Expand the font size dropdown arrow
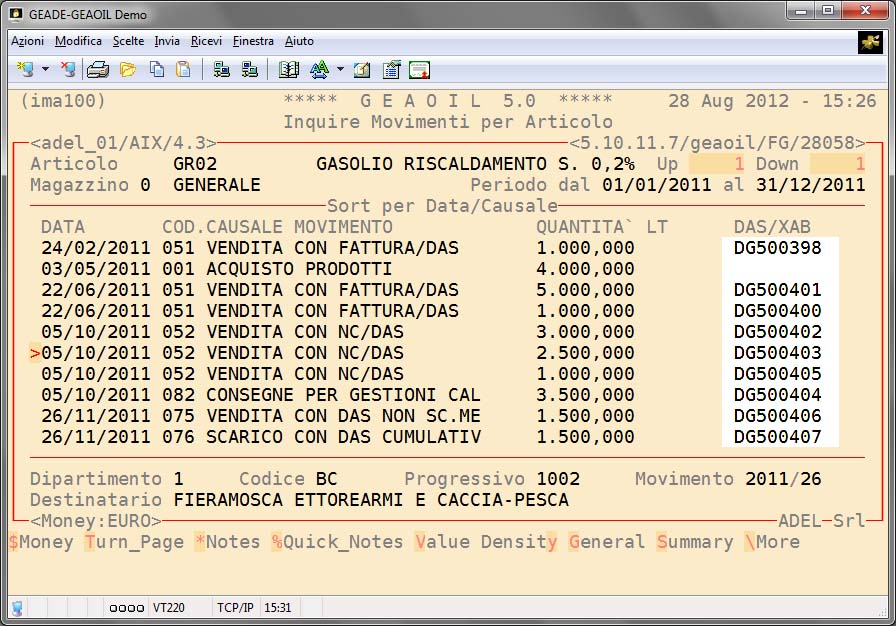This screenshot has width=896, height=626. [x=340, y=69]
